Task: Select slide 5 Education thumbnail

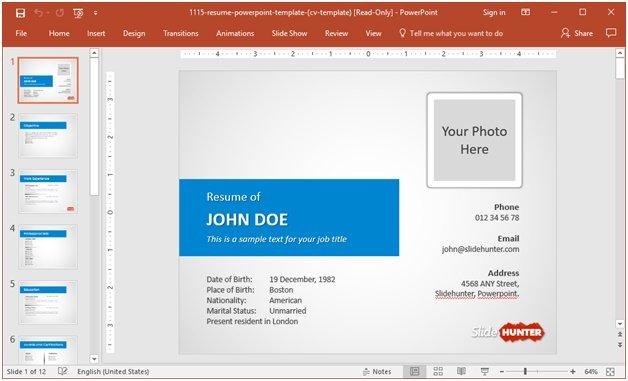Action: coord(48,302)
